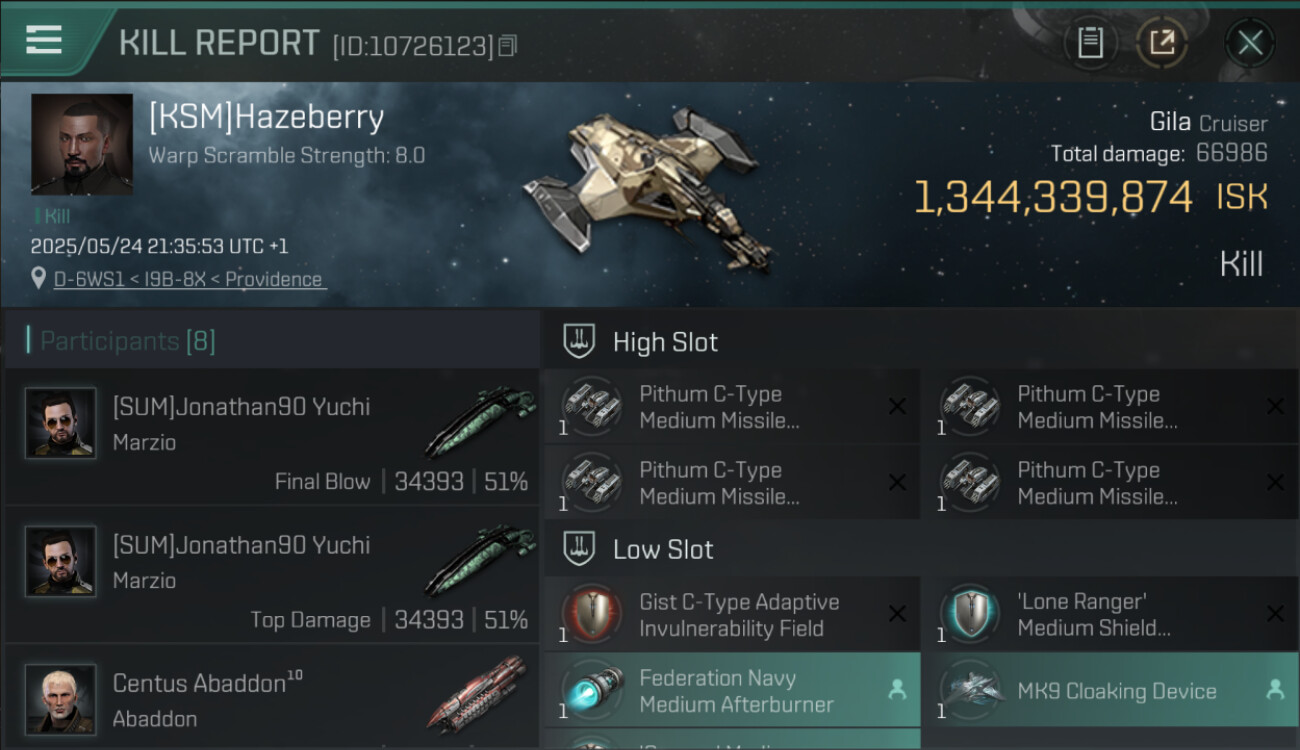Click X mark on first Pithum missile
Screen dimensions: 1300x750
pyautogui.click(x=897, y=406)
